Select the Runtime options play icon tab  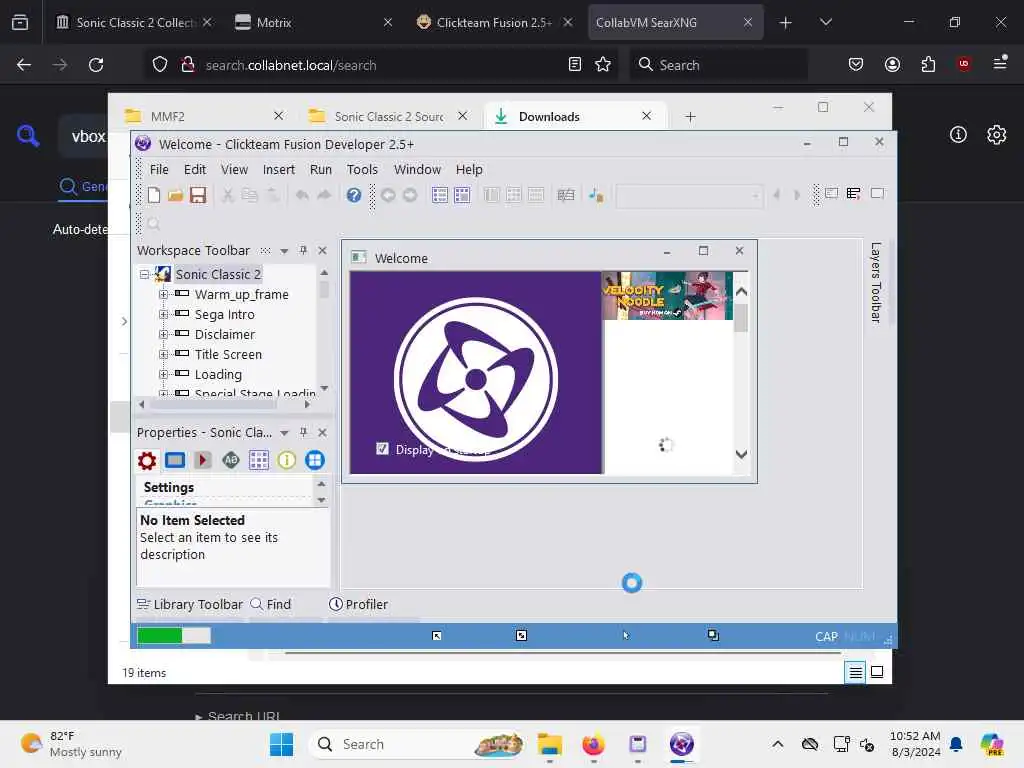(202, 460)
